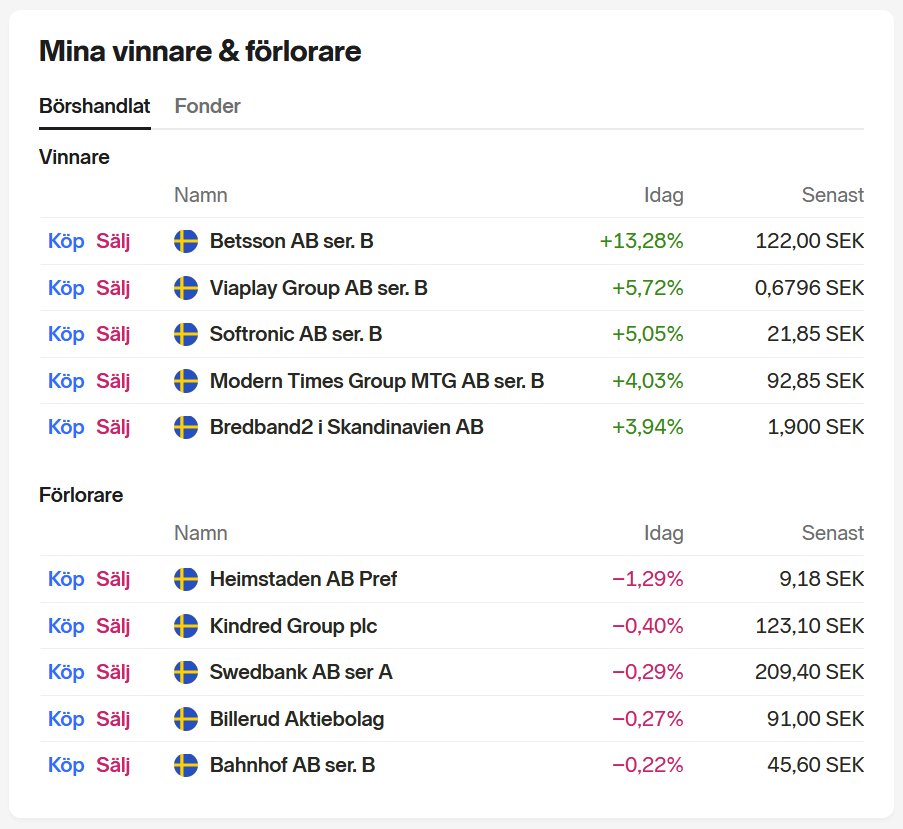The image size is (903, 829).
Task: Click Köp for Billerud Aktiebolag
Action: pyautogui.click(x=66, y=718)
